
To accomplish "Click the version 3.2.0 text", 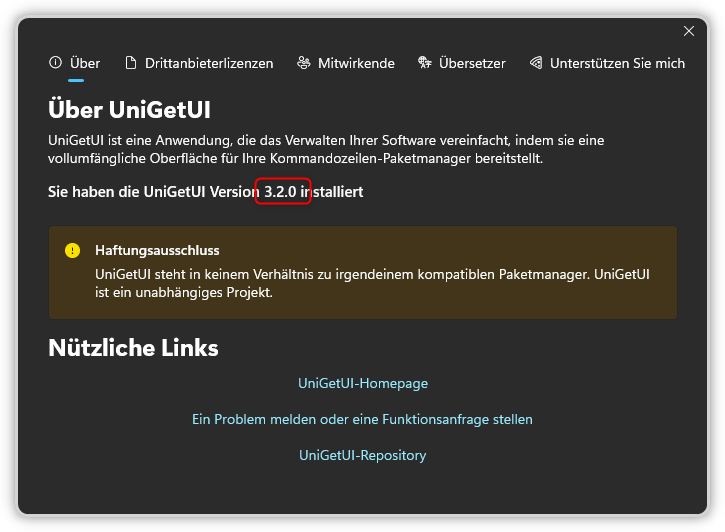I will (280, 191).
